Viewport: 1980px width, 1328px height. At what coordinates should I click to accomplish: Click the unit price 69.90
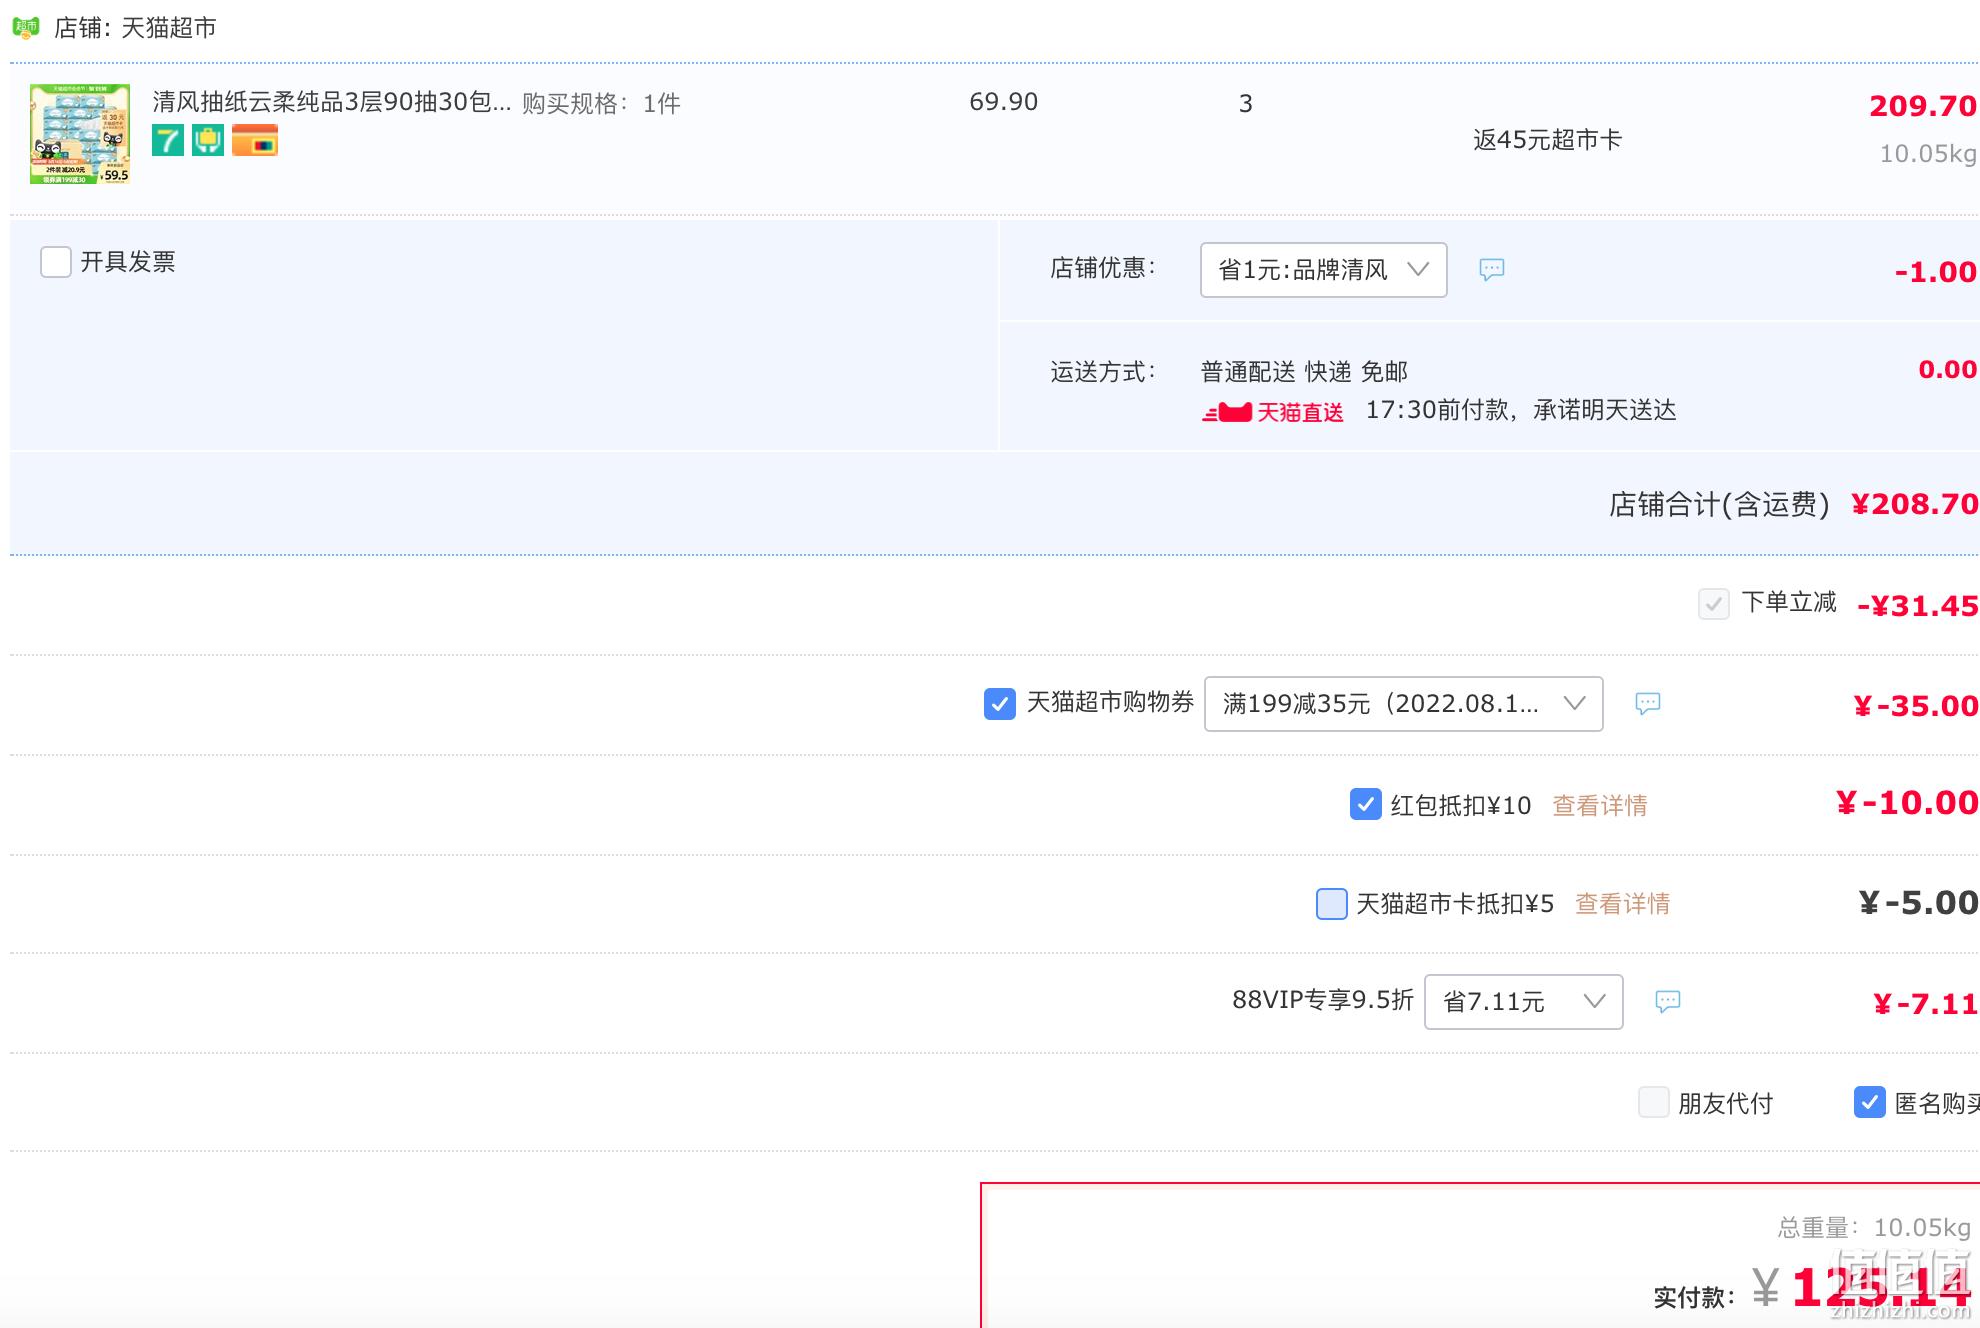[1004, 102]
